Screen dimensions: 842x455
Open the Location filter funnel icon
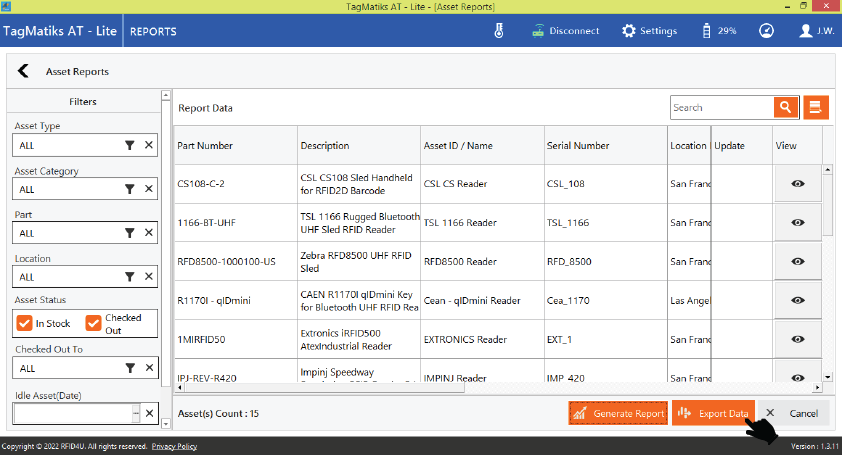point(129,277)
